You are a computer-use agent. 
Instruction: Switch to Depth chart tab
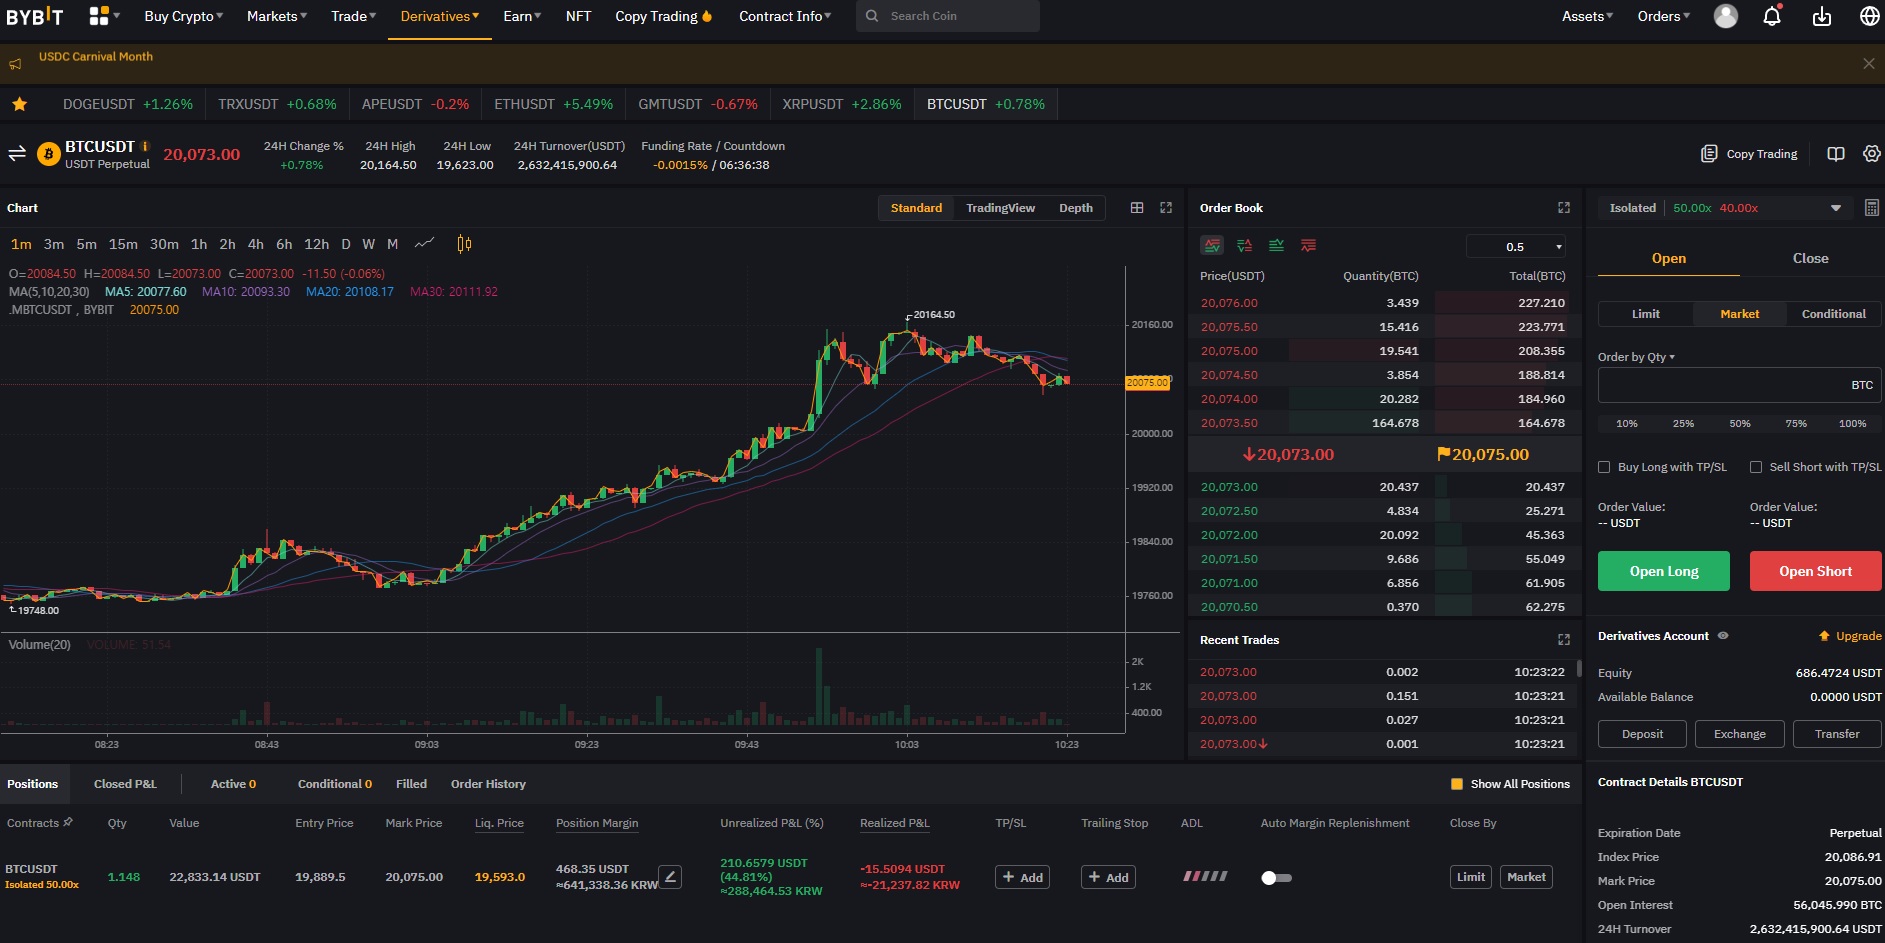tap(1076, 208)
